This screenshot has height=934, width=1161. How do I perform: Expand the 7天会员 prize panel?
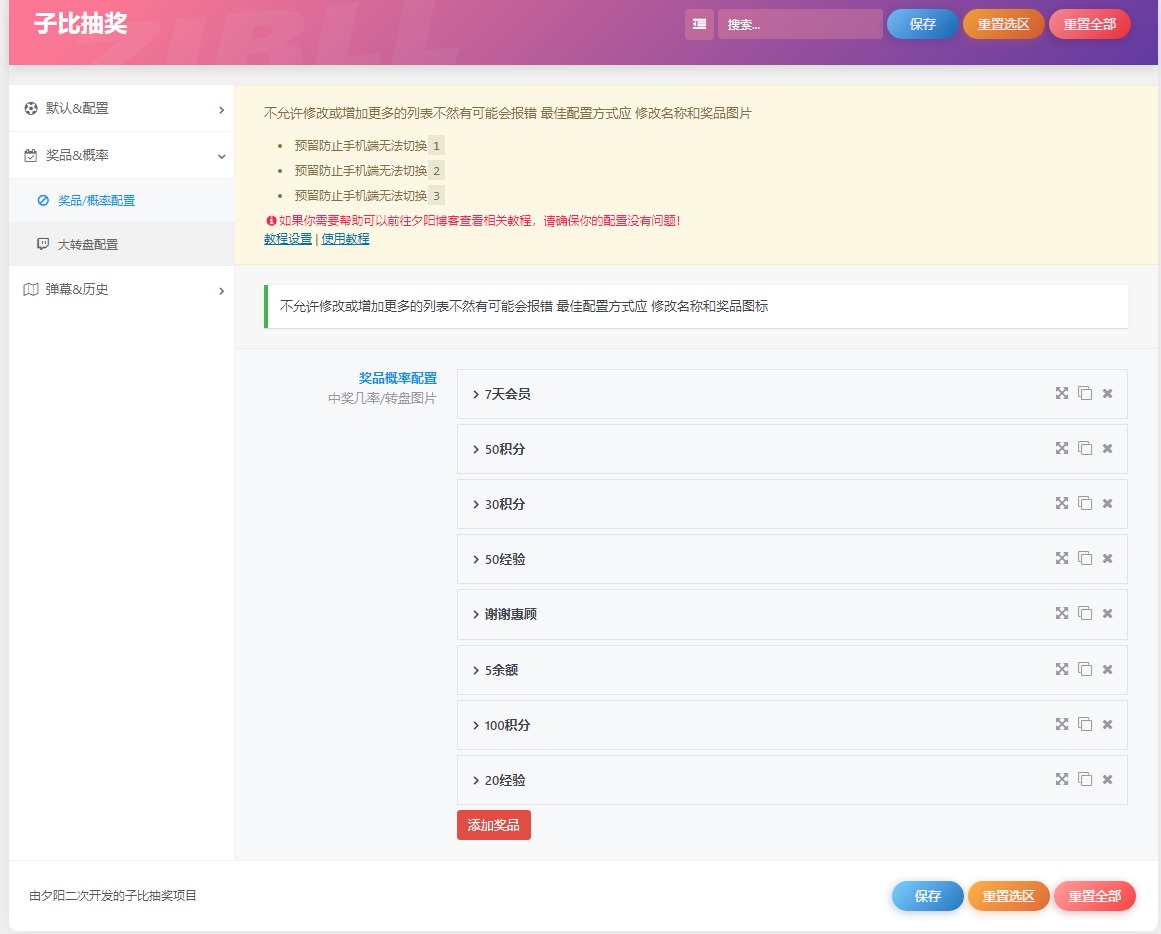(x=792, y=394)
